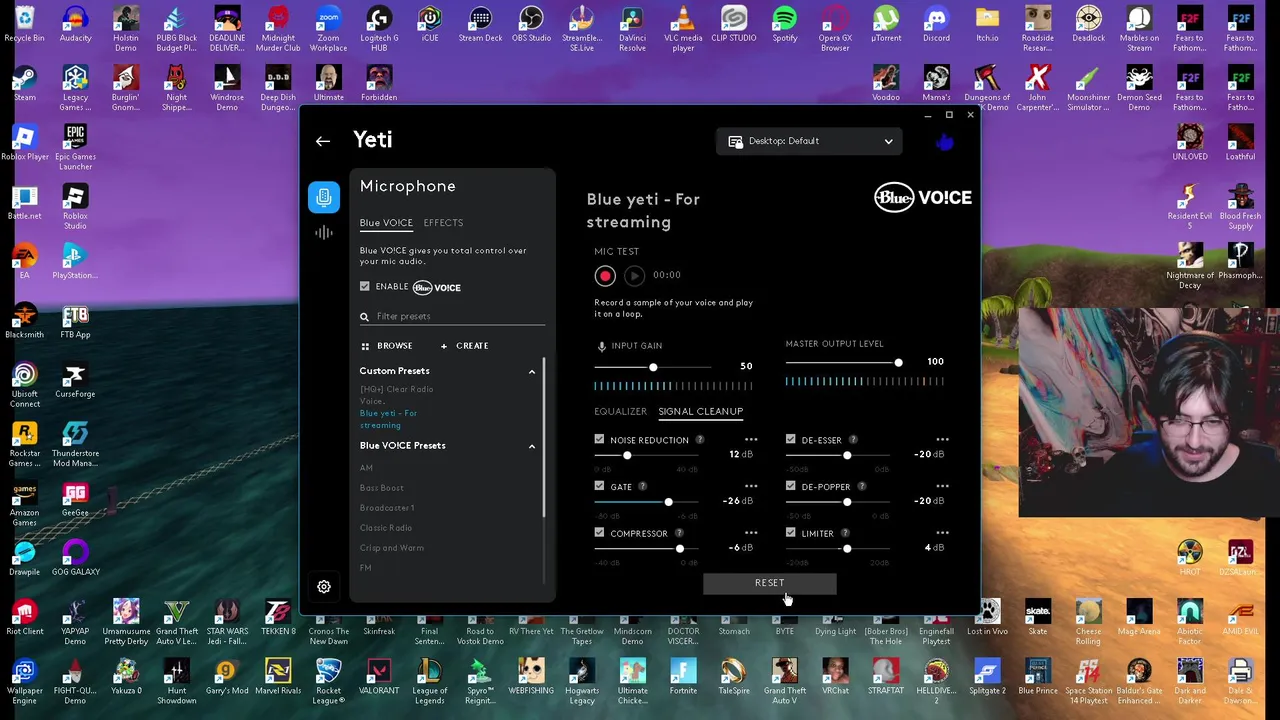
Task: Toggle Noise Reduction checkbox
Action: (x=599, y=440)
